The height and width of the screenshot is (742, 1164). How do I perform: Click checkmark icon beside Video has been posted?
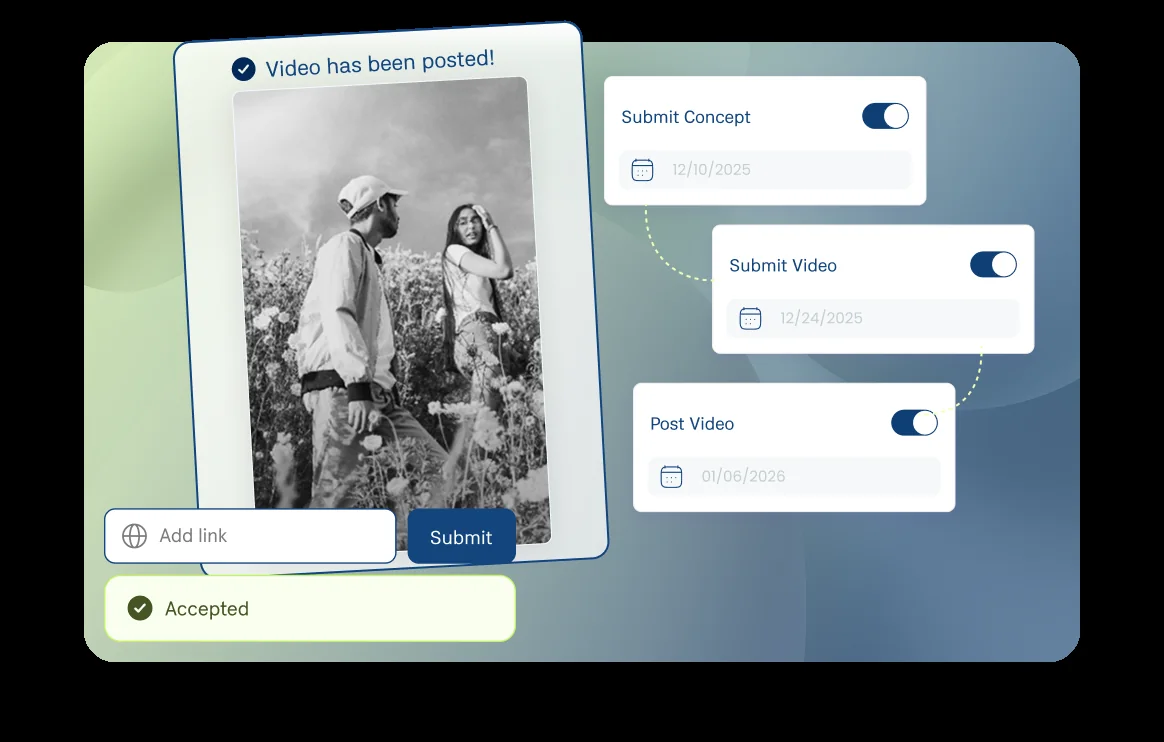point(243,69)
